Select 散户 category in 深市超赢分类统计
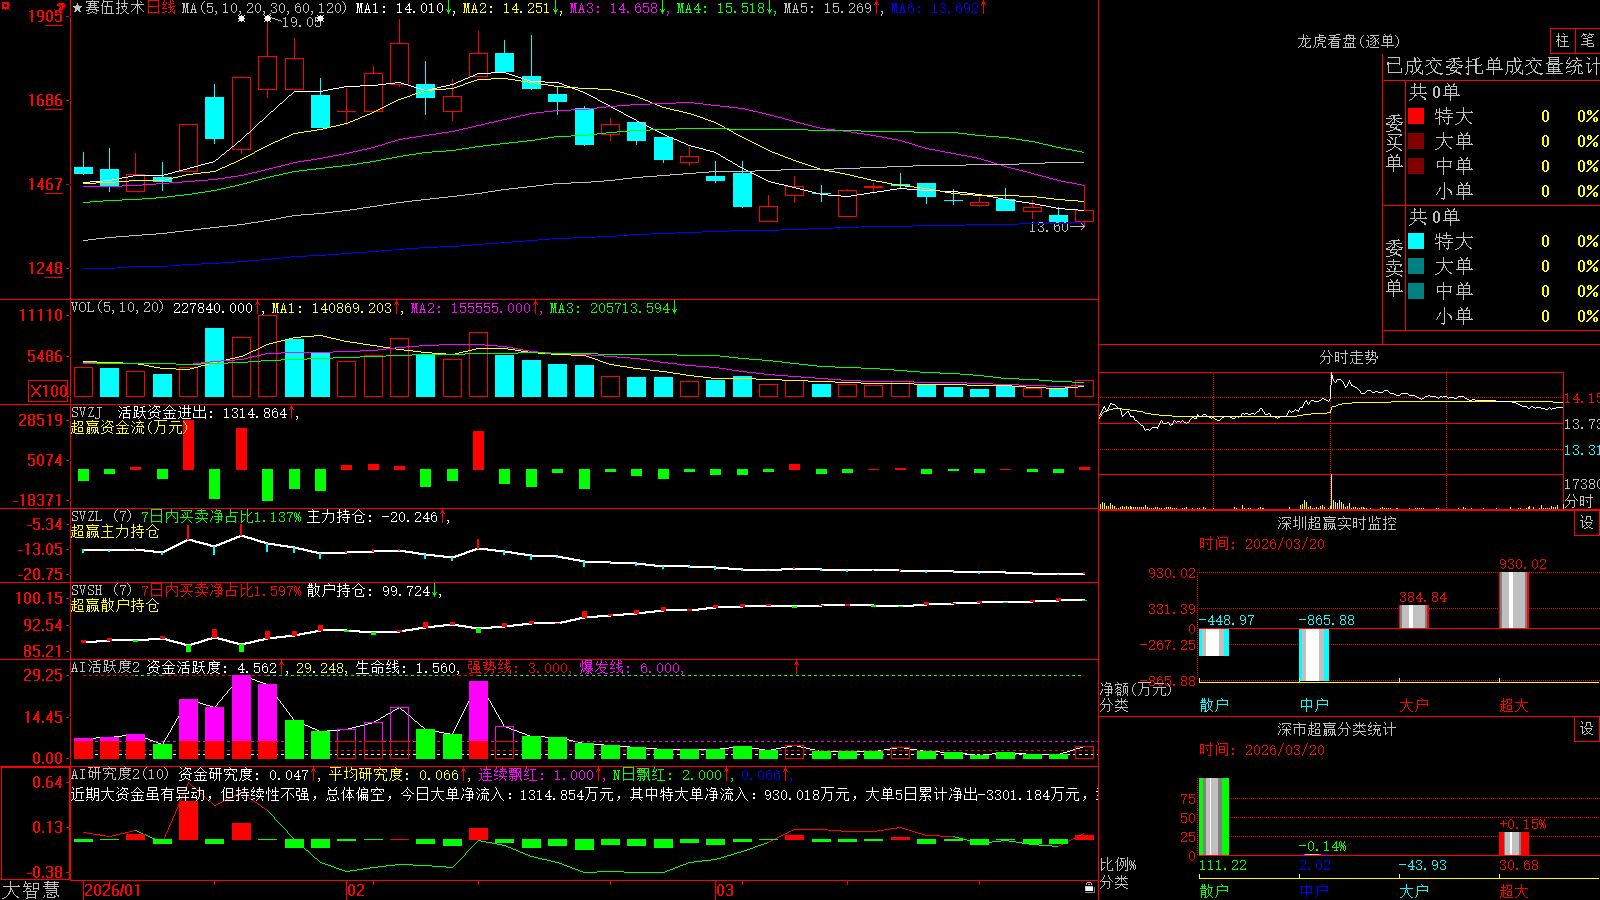 [x=1214, y=890]
